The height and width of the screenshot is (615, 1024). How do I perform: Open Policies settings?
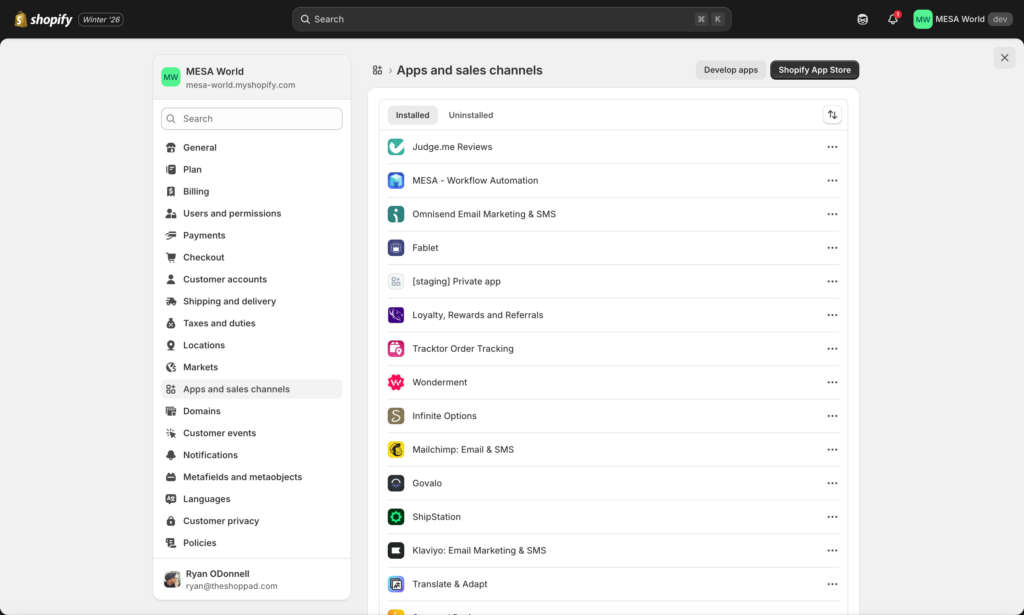tap(251, 543)
